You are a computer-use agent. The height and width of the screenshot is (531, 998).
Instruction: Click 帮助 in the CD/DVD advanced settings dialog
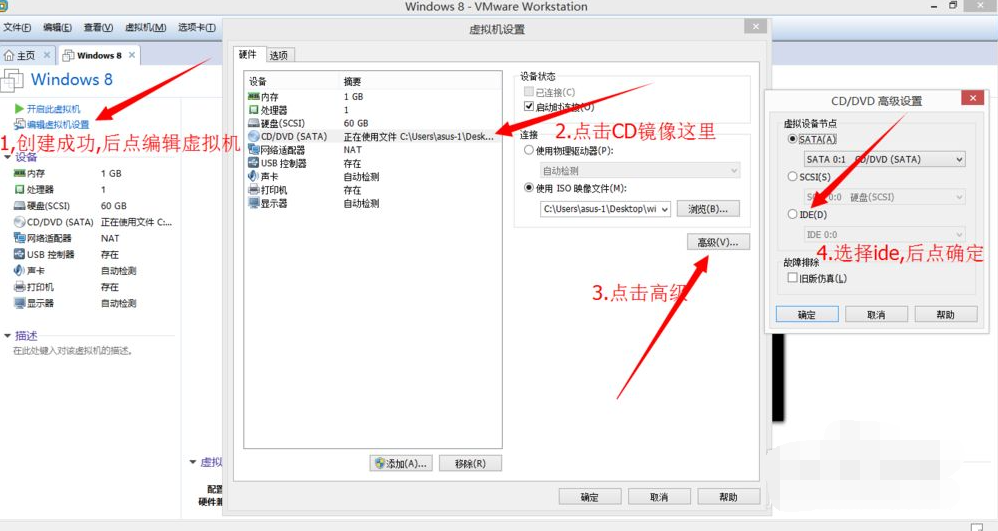pos(946,315)
